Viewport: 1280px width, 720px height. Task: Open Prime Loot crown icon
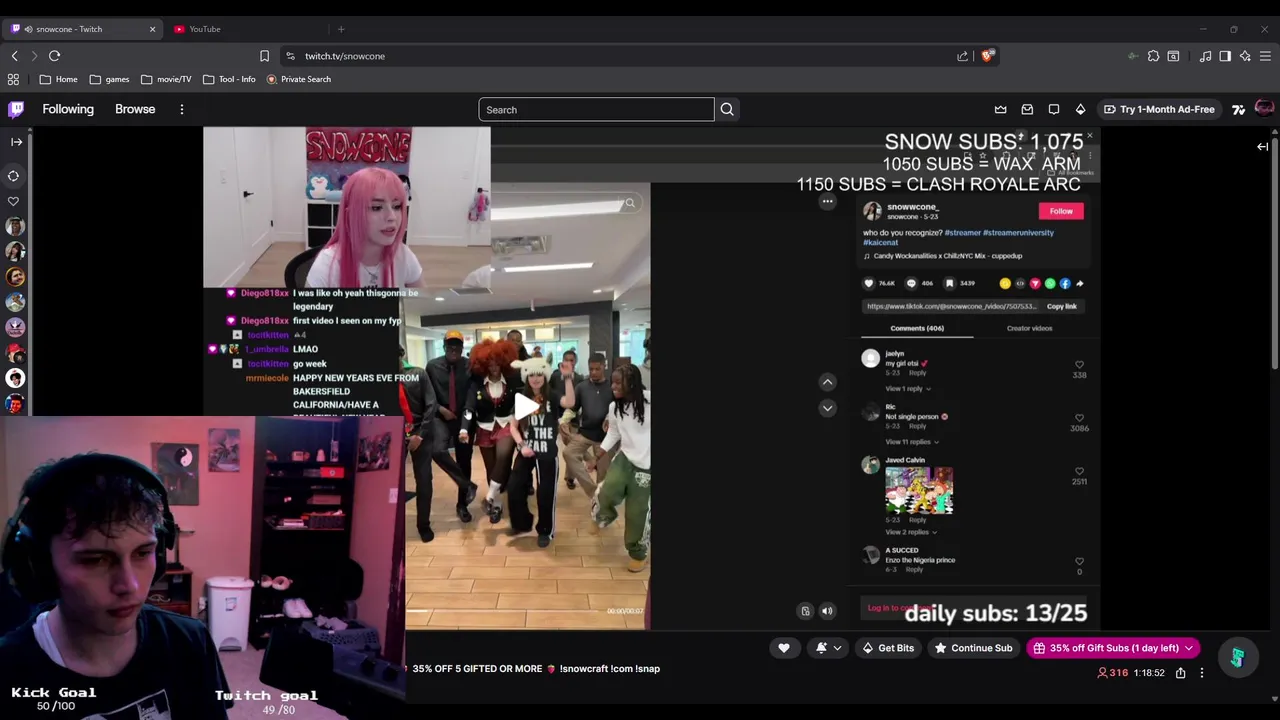pos(1000,109)
